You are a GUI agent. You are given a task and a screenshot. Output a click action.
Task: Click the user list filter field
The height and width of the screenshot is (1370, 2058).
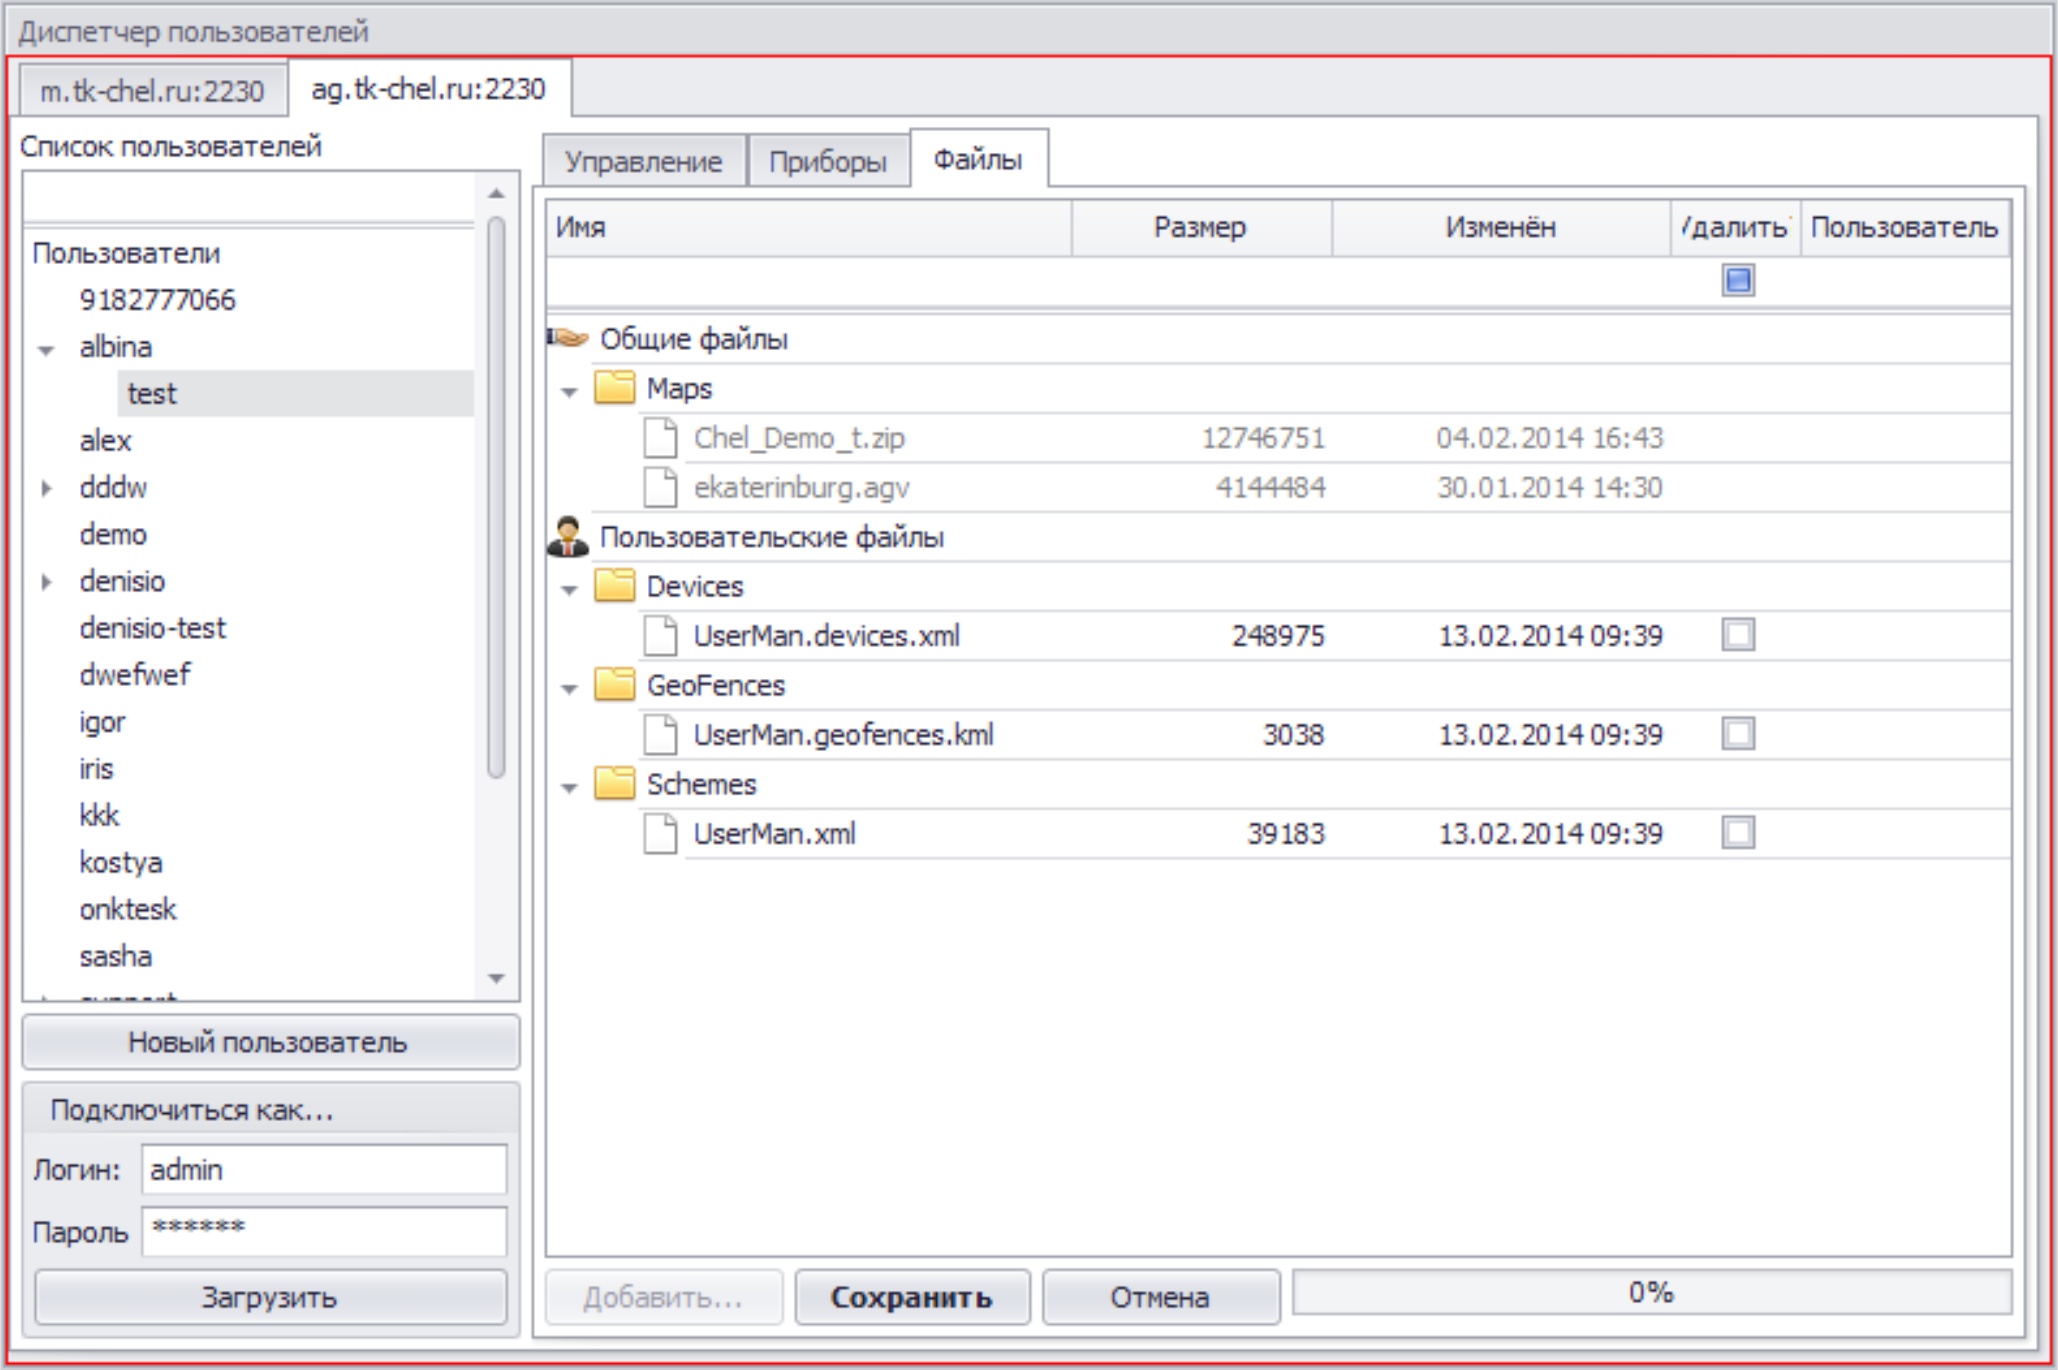[250, 198]
